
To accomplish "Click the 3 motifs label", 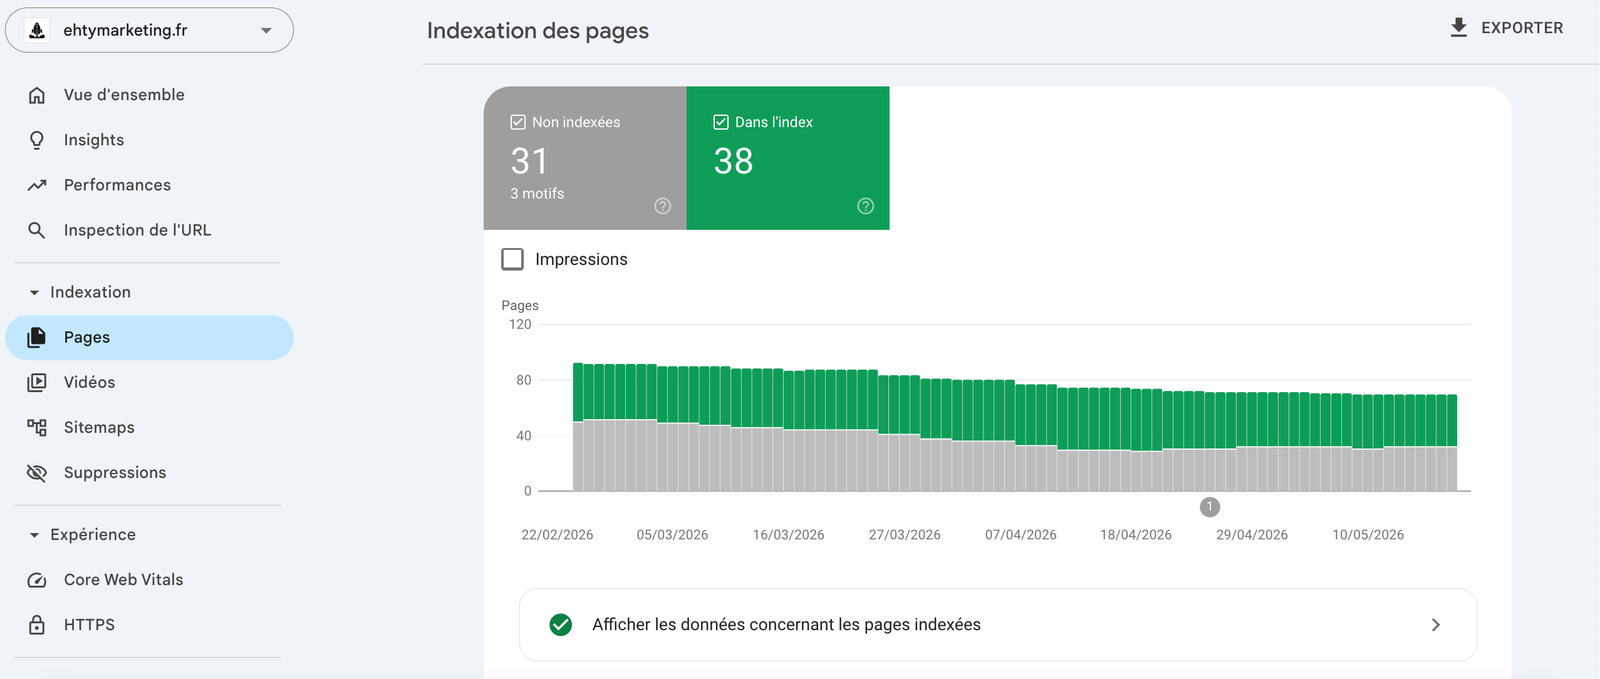I will coord(537,194).
